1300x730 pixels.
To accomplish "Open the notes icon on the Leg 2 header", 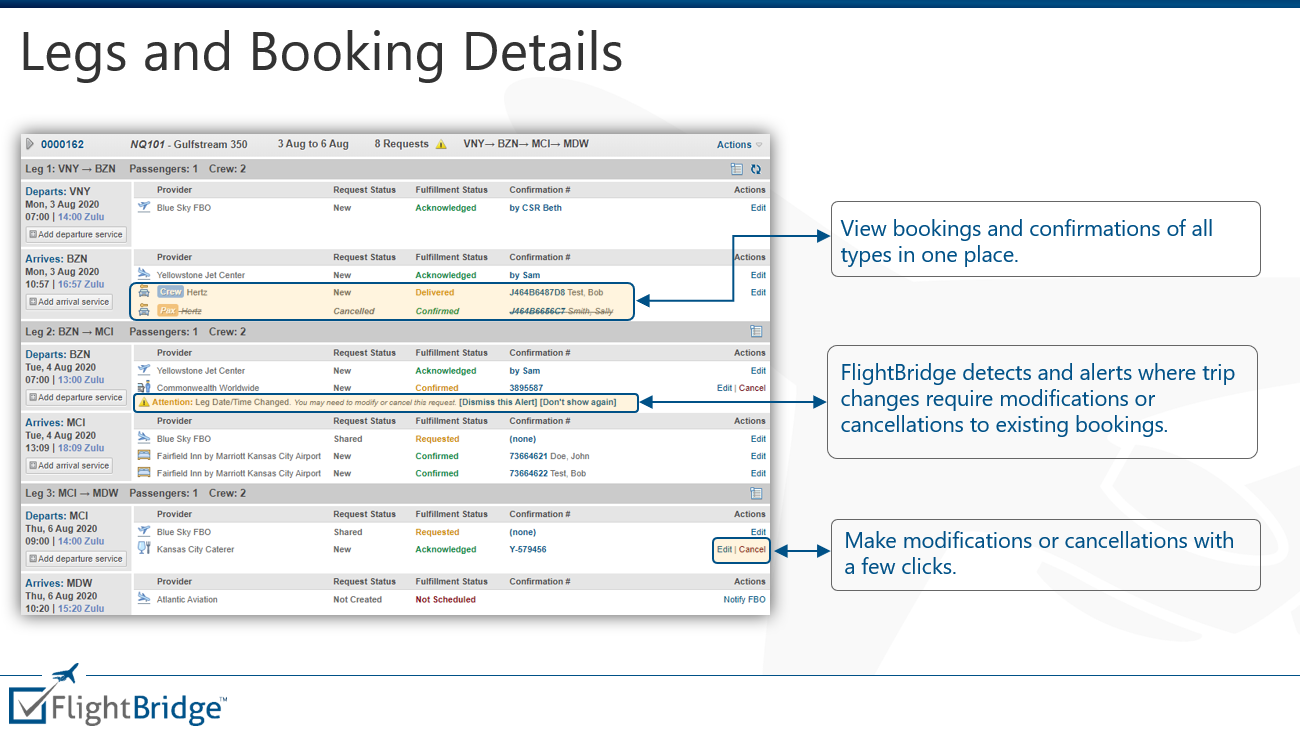I will point(757,331).
